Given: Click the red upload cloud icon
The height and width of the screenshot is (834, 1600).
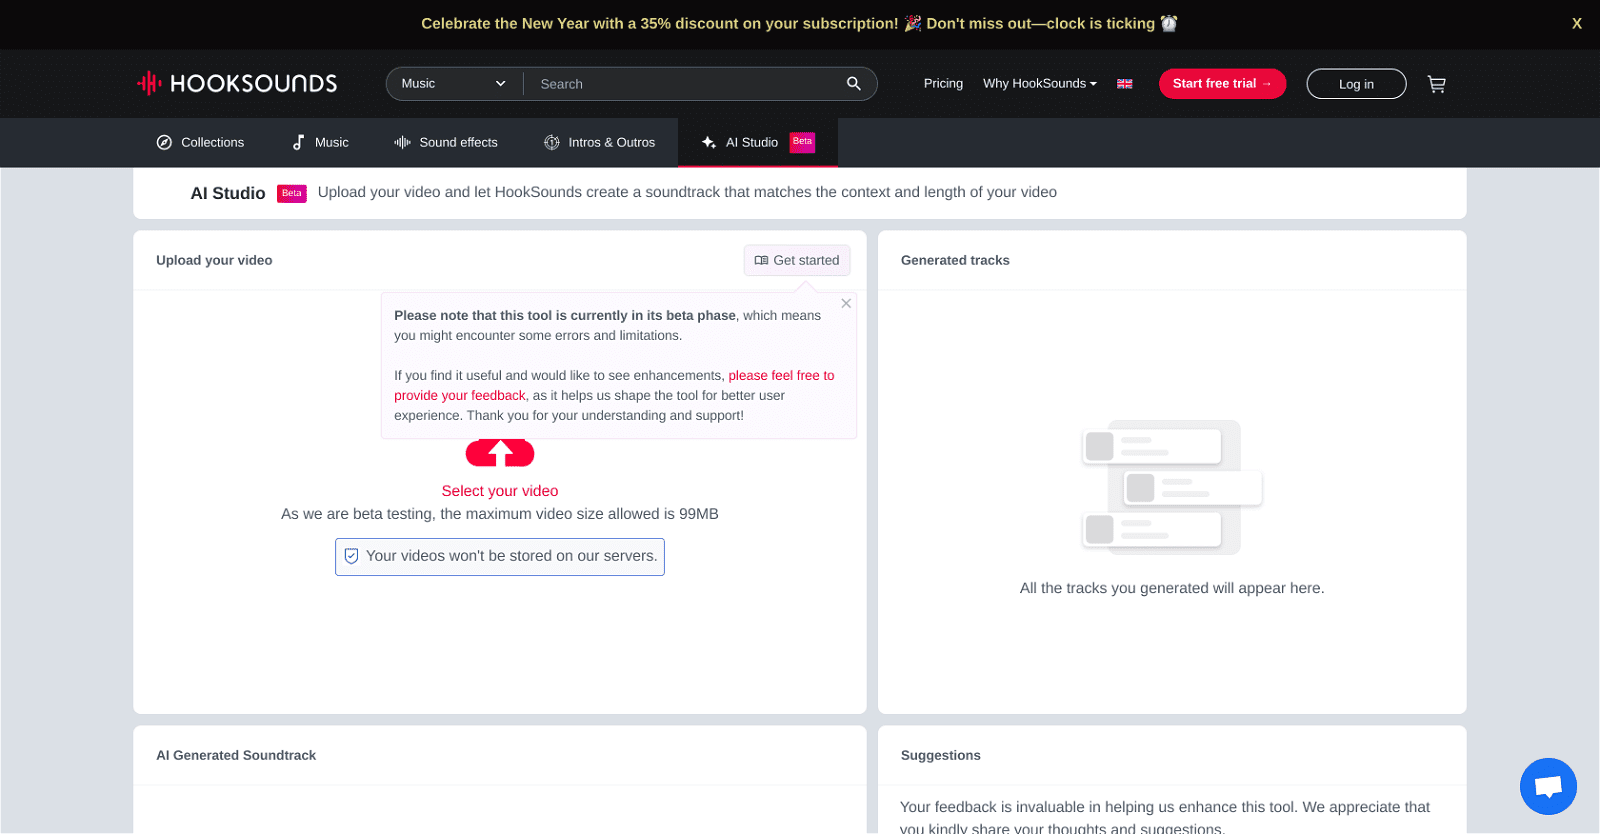Looking at the screenshot, I should pos(500,453).
